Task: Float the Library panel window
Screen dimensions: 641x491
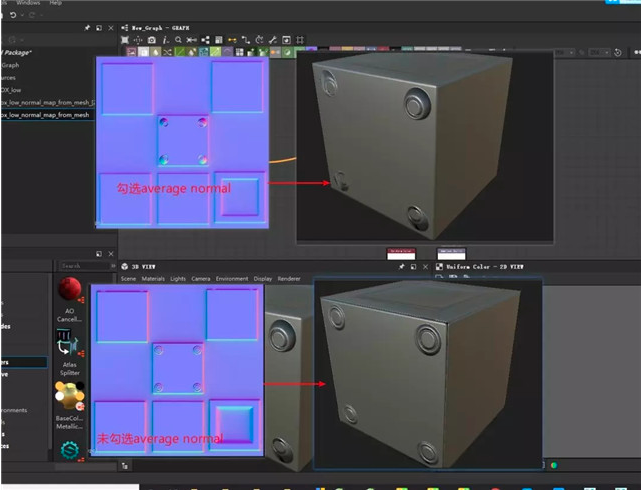Action: 99,254
